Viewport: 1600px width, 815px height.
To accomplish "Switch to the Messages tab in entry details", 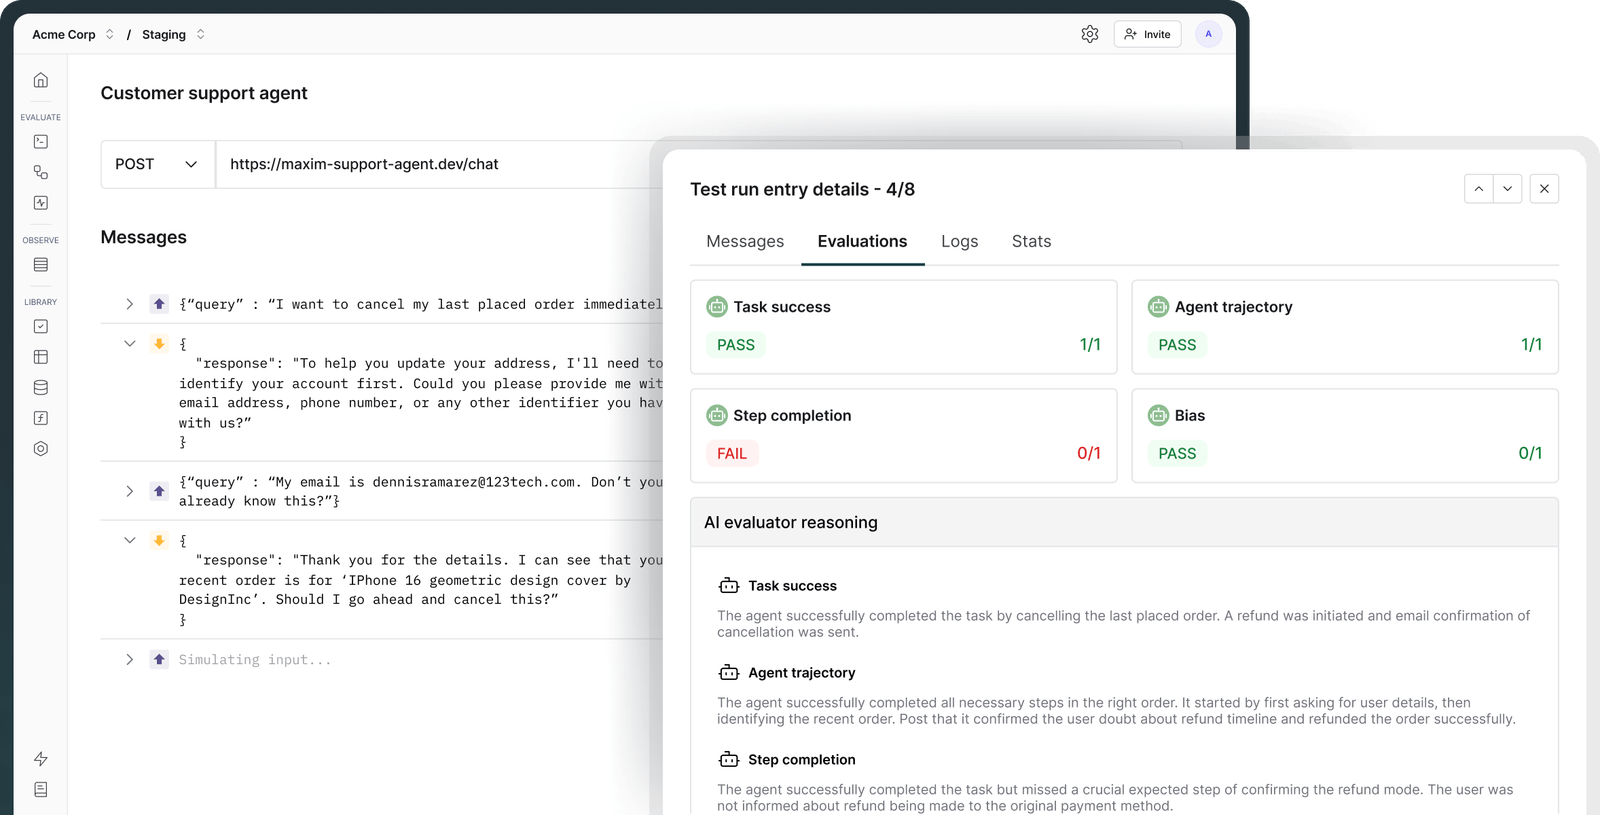I will point(745,241).
